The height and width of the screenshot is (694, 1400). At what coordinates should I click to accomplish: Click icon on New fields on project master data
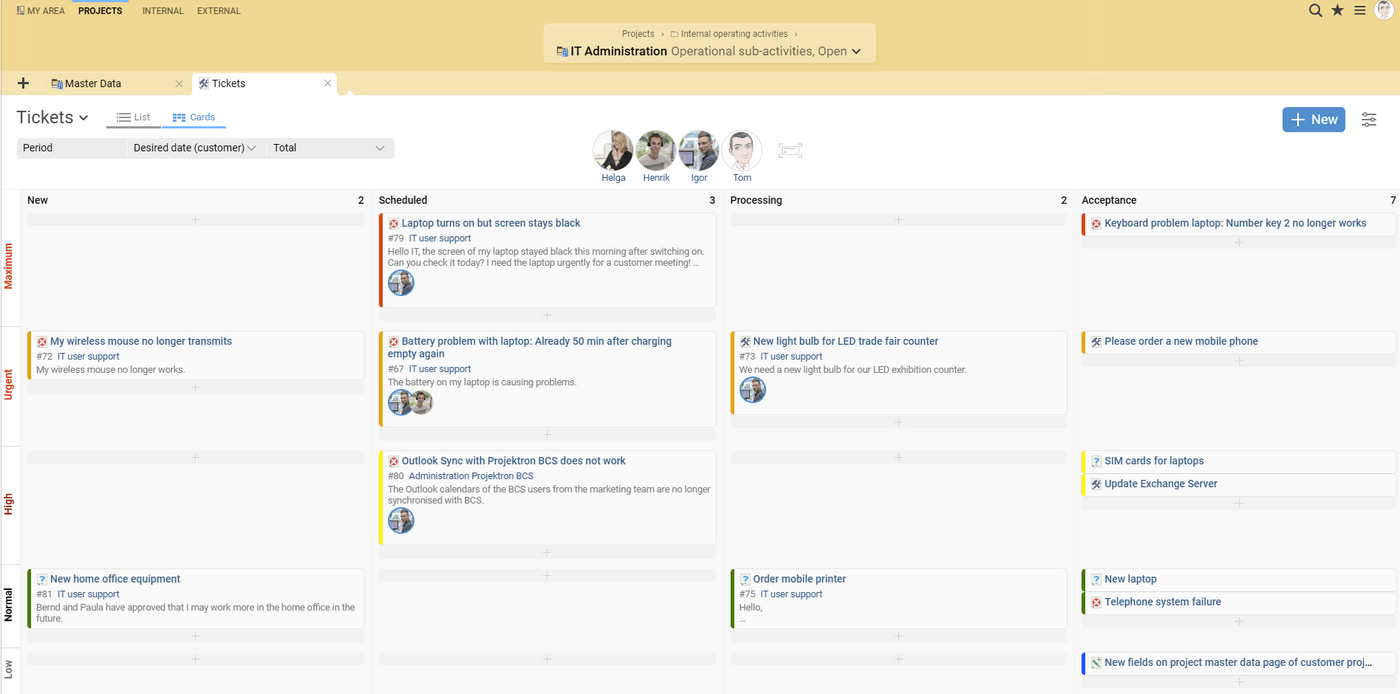(x=1096, y=663)
